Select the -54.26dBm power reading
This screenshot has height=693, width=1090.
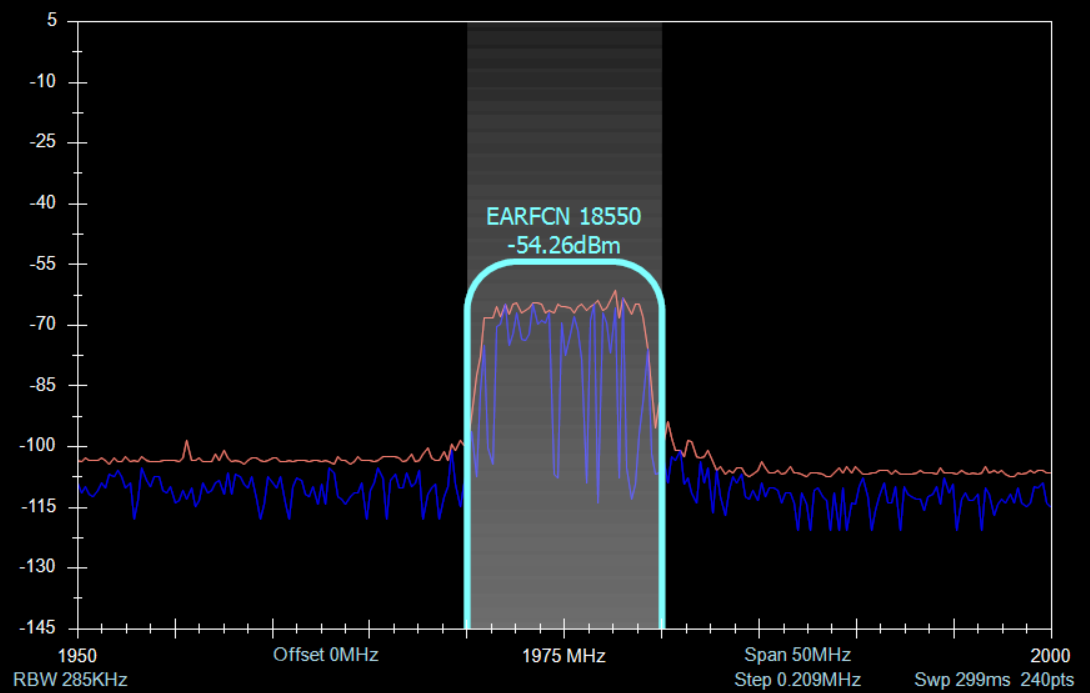(563, 245)
